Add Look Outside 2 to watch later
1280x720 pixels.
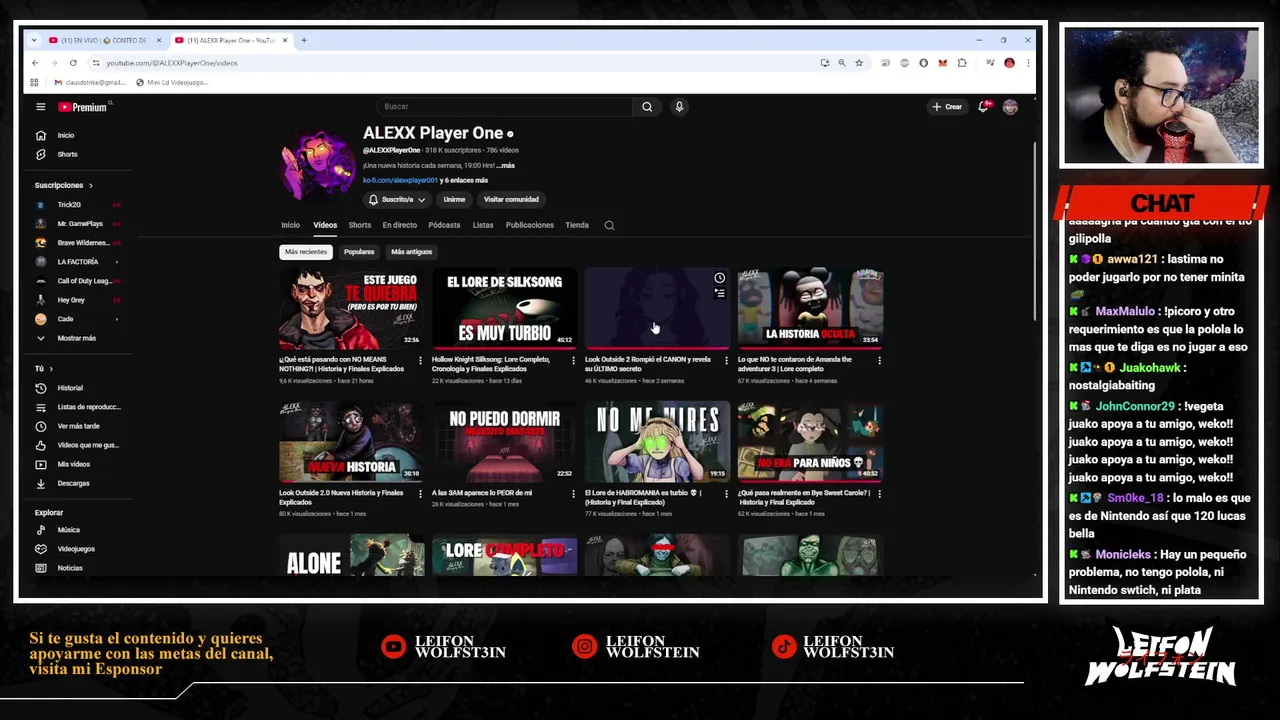click(719, 278)
